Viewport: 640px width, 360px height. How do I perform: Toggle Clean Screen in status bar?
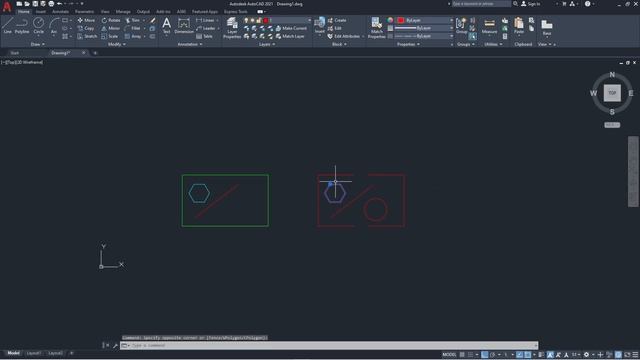pyautogui.click(x=627, y=355)
